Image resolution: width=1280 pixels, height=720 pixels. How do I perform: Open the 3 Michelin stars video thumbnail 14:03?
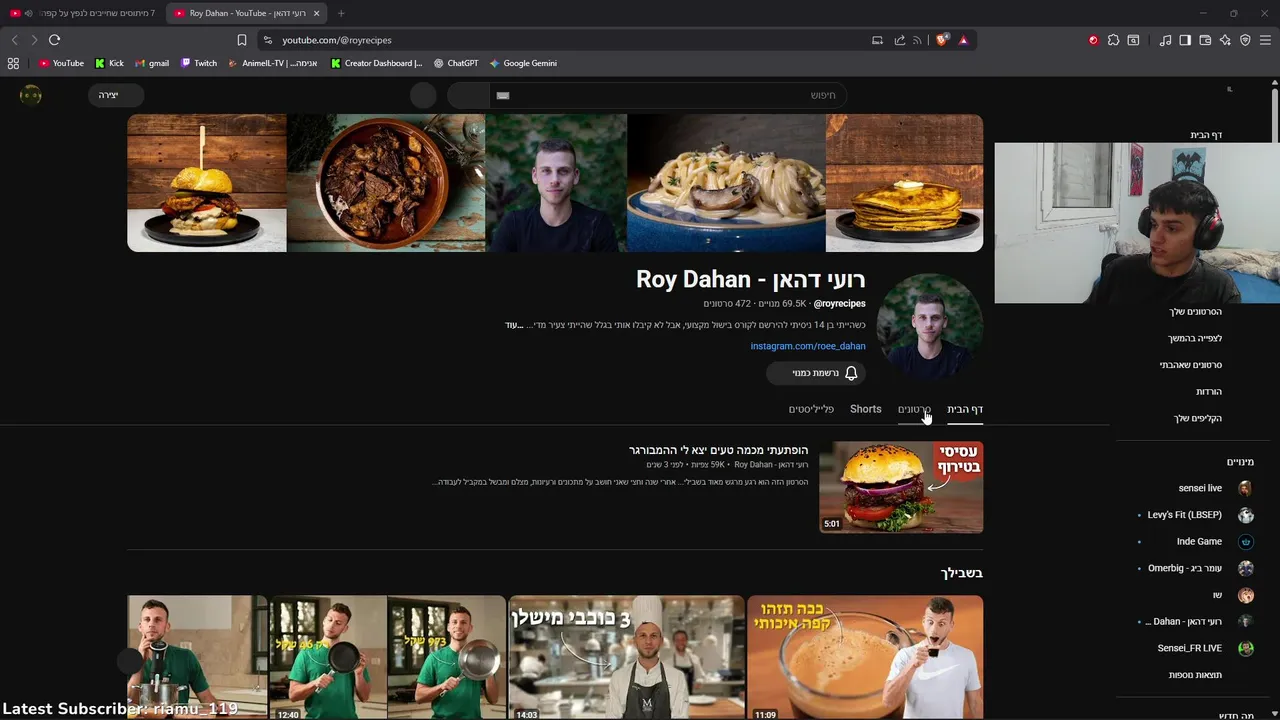pyautogui.click(x=627, y=657)
